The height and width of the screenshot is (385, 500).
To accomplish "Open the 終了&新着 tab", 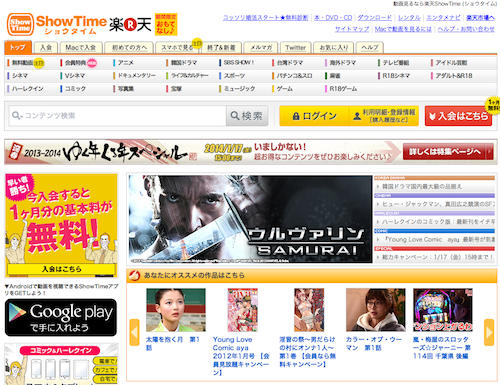I will coord(221,48).
